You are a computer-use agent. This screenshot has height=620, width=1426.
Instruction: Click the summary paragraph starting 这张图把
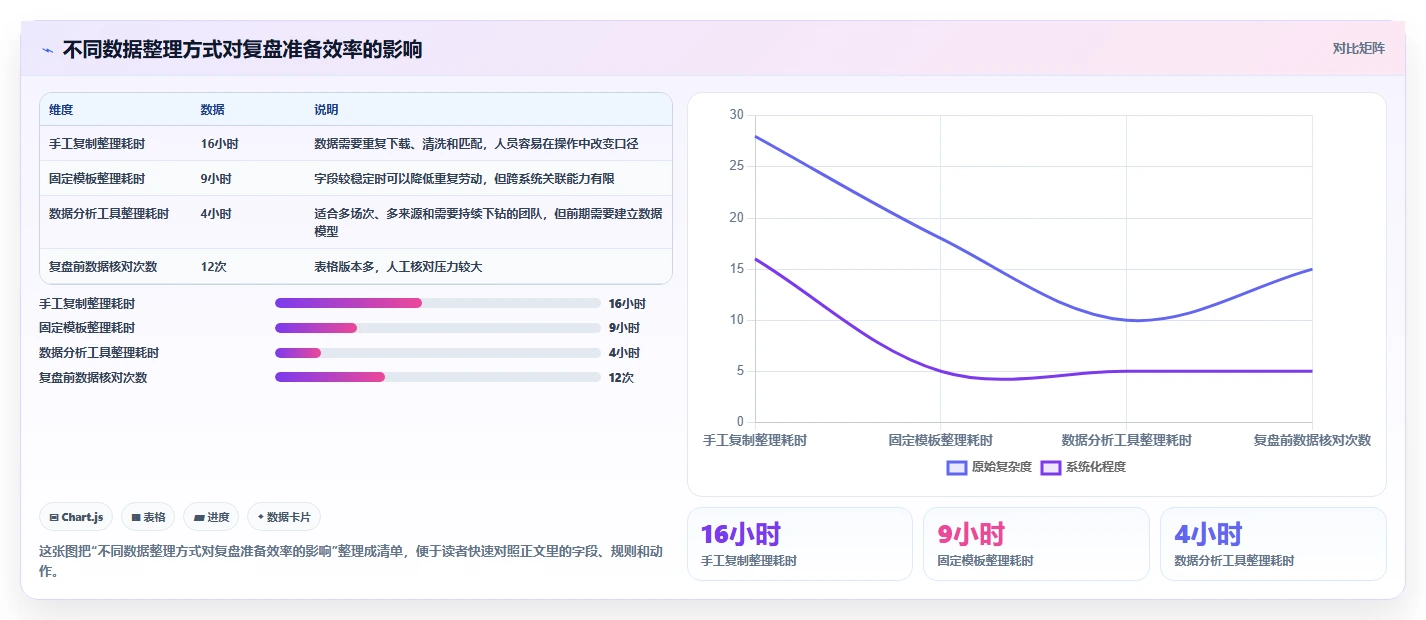(350, 561)
